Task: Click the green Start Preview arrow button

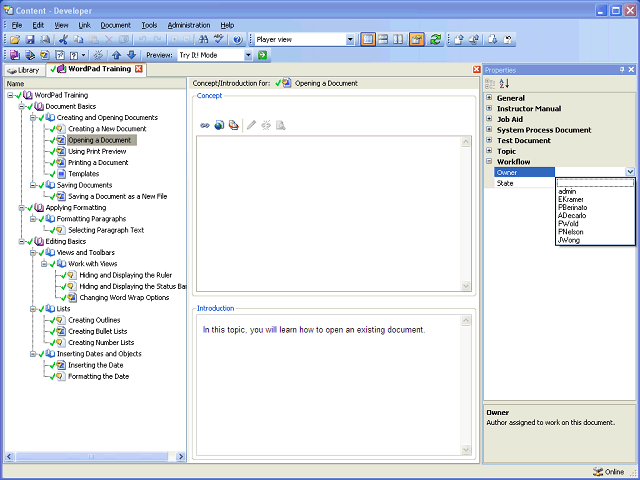Action: pos(261,55)
